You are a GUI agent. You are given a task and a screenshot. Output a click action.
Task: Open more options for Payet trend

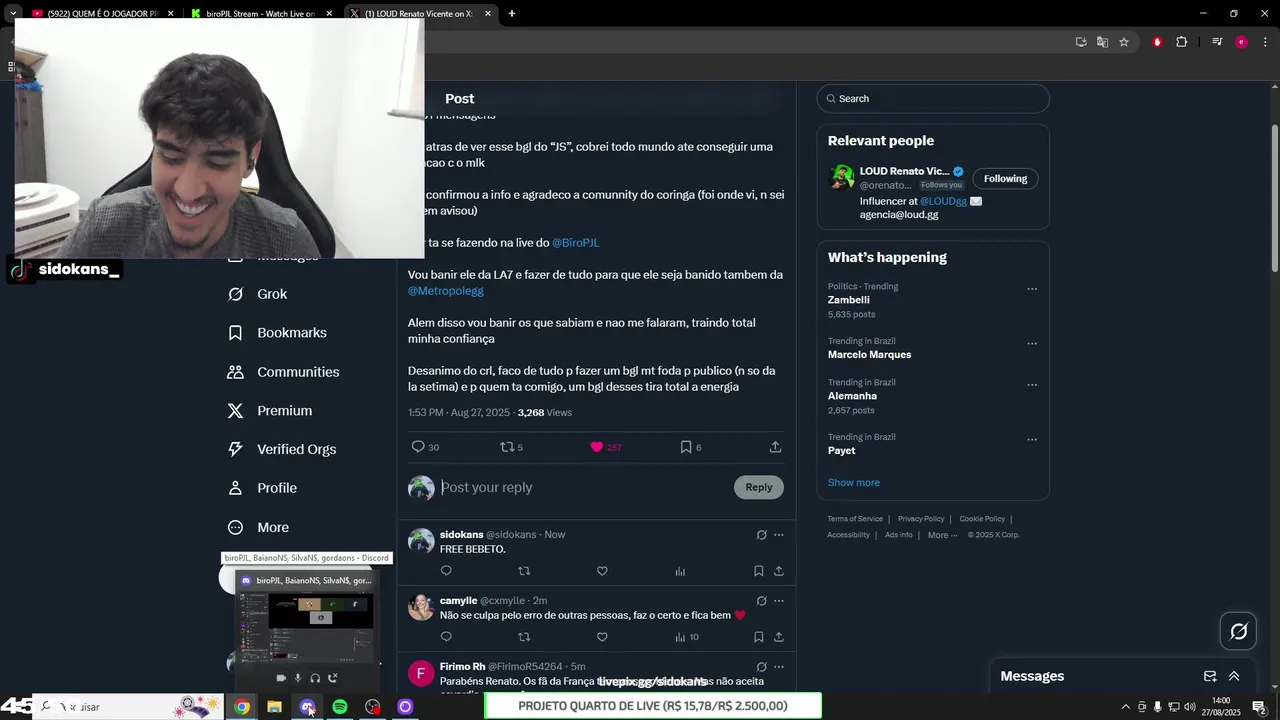point(1032,439)
